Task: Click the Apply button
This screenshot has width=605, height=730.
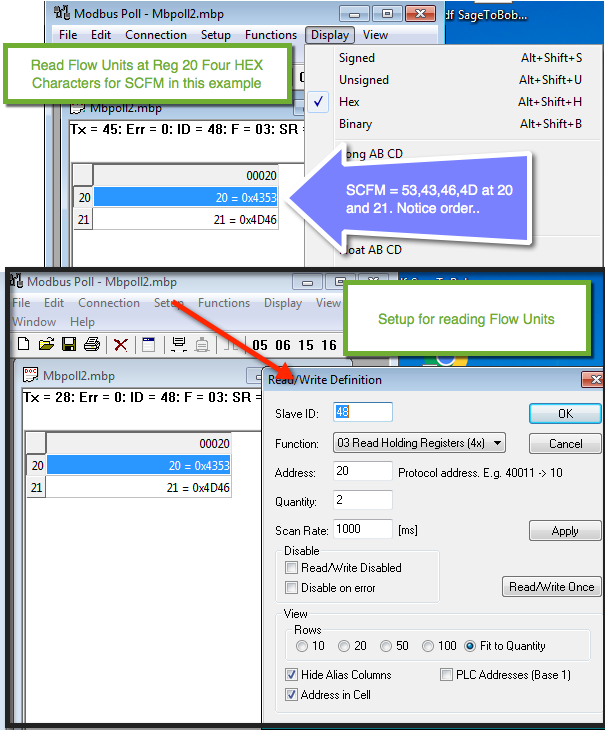Action: tap(565, 531)
